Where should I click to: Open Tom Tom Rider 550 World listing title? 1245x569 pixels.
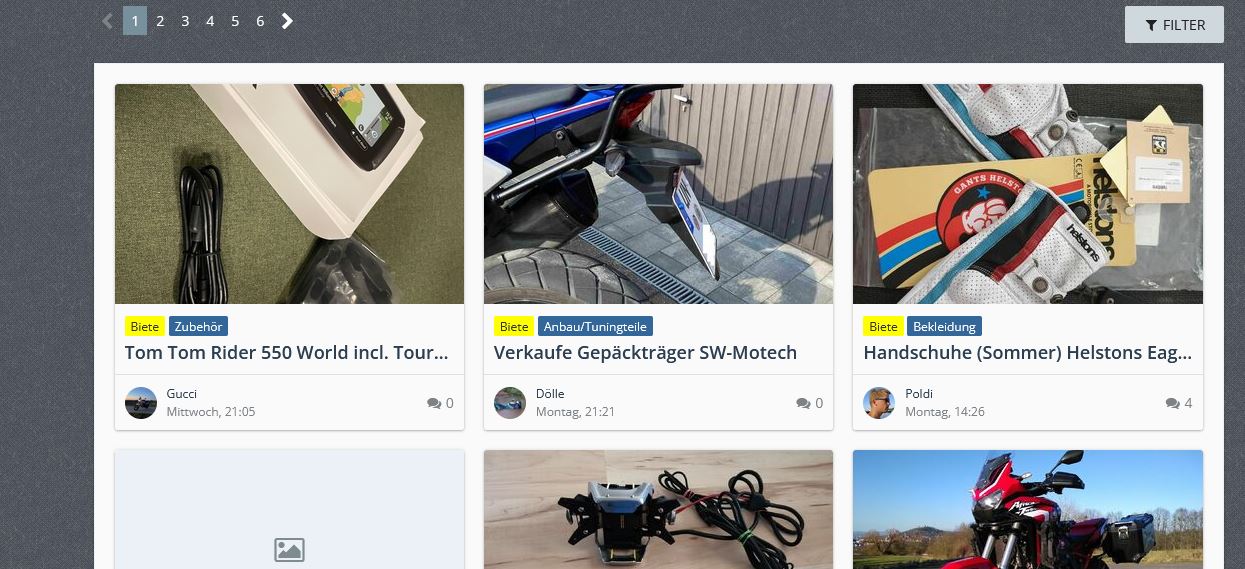coord(287,352)
